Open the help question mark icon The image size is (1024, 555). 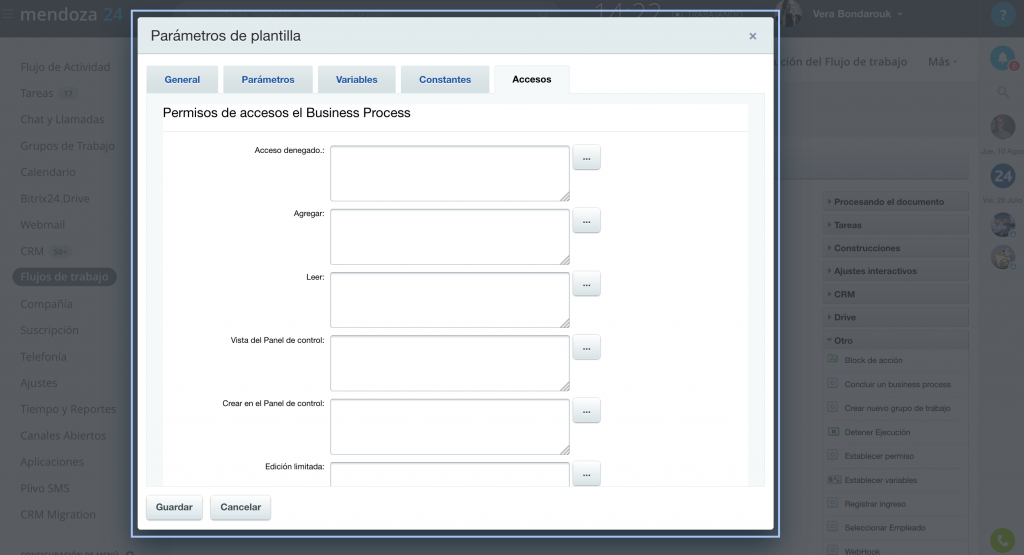tap(1002, 14)
